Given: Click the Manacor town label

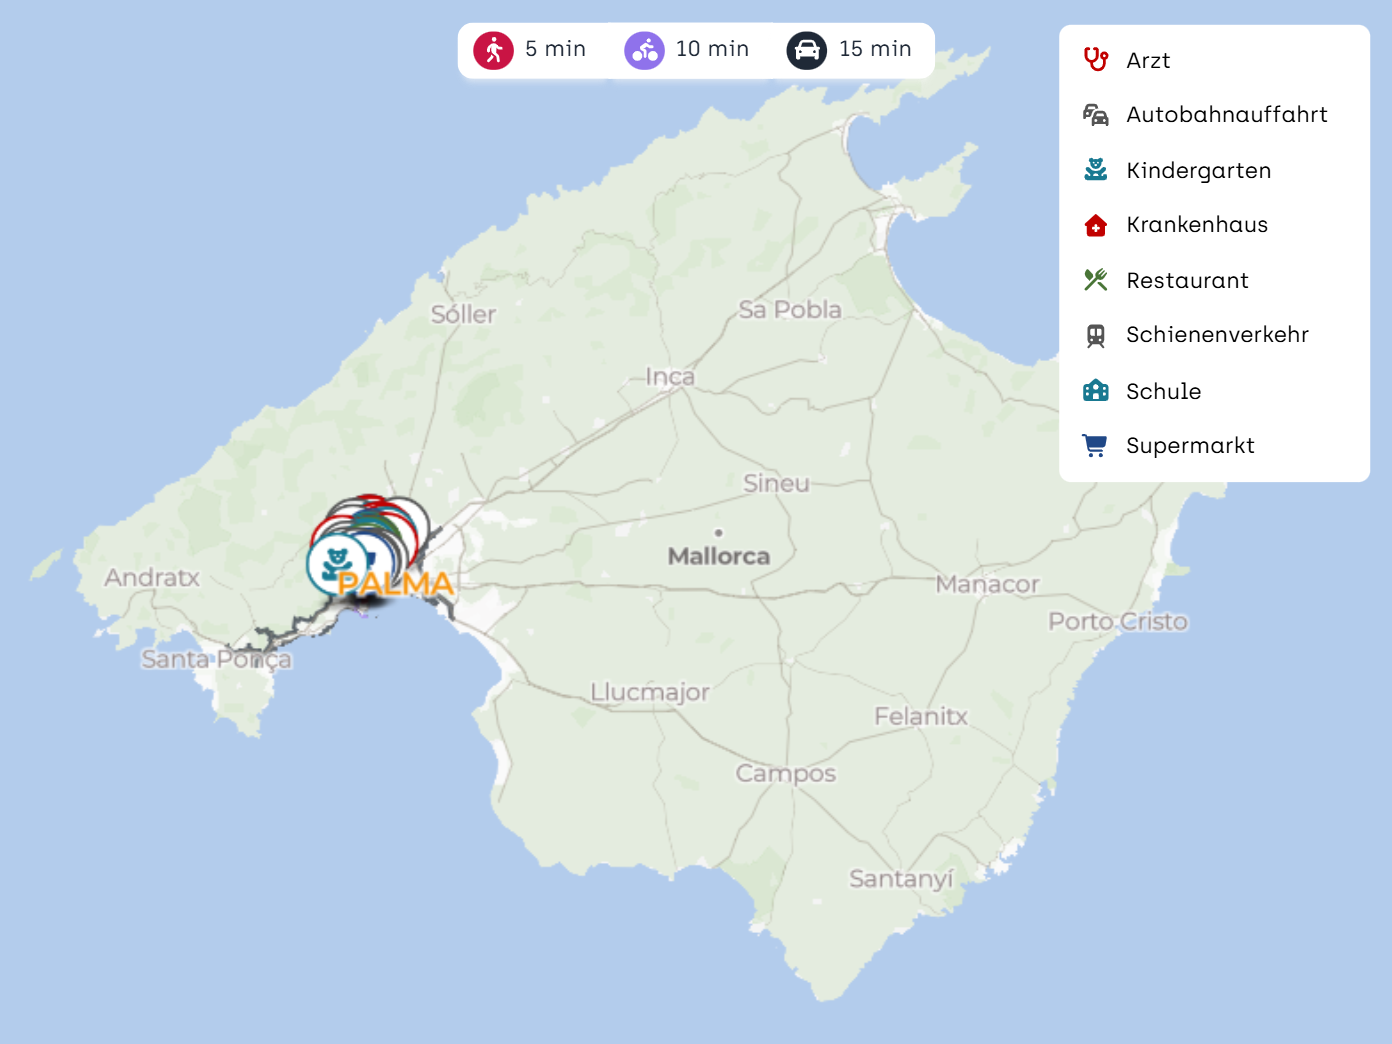Looking at the screenshot, I should click(x=987, y=584).
